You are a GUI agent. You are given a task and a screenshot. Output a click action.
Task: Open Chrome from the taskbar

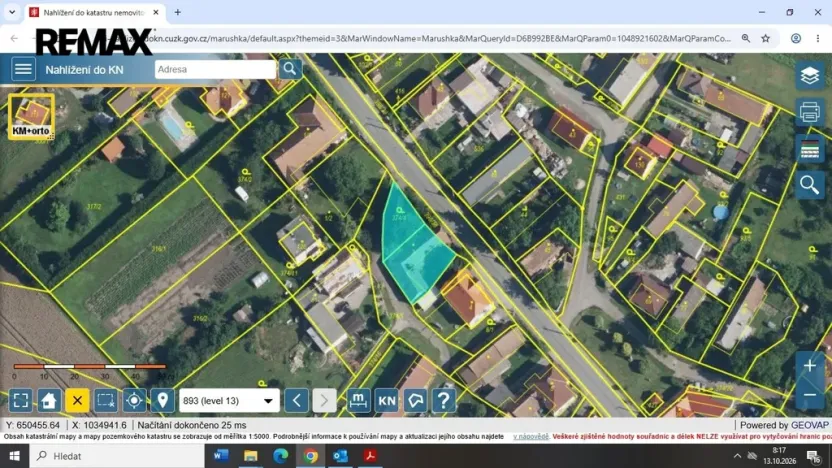click(x=310, y=456)
